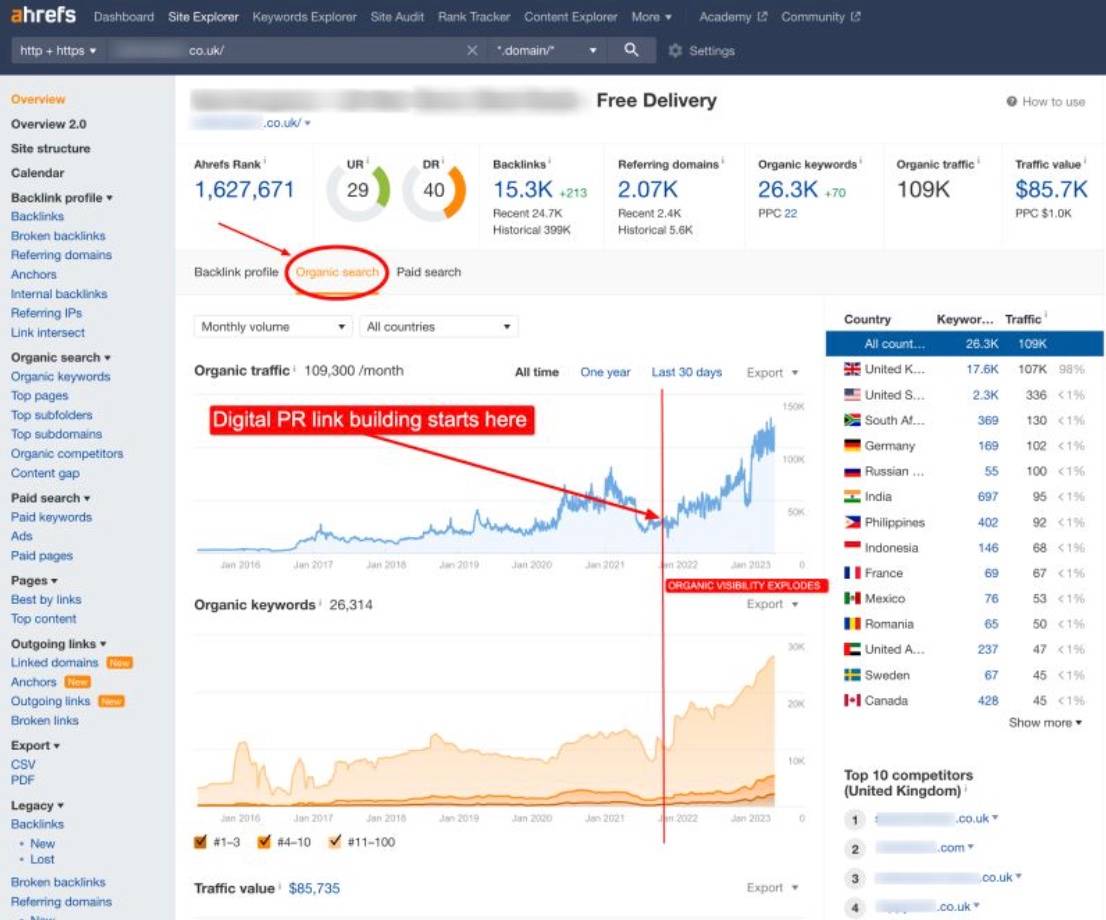
Task: Open the All countries dropdown
Action: point(439,327)
